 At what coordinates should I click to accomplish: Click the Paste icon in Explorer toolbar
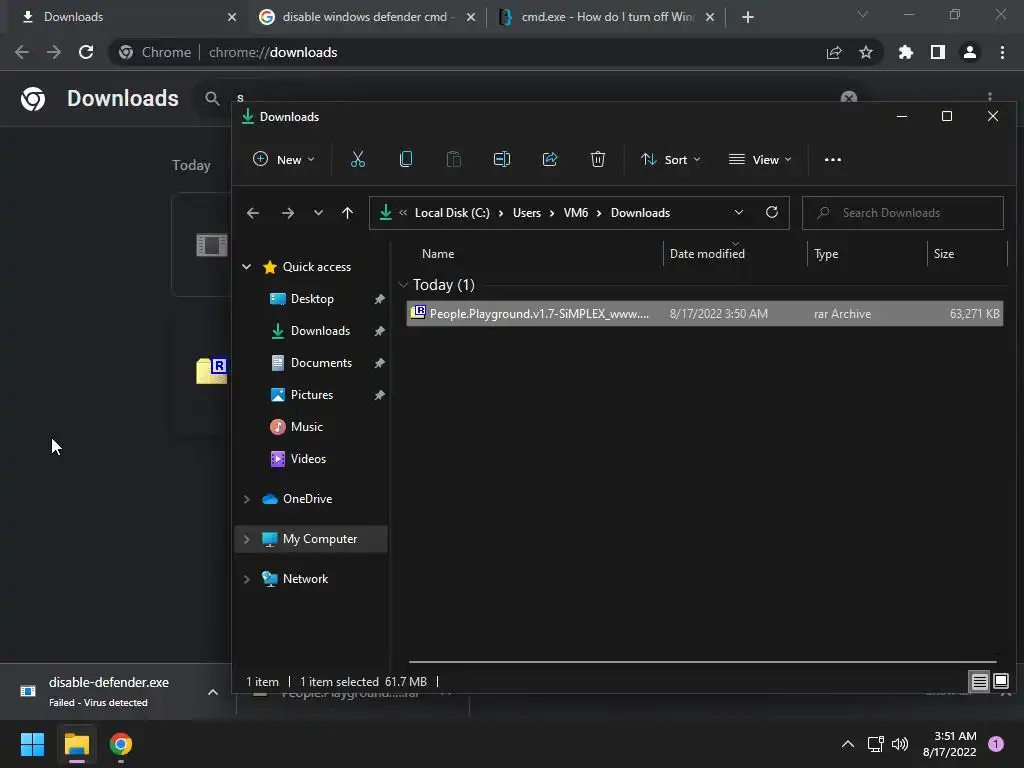pos(454,159)
